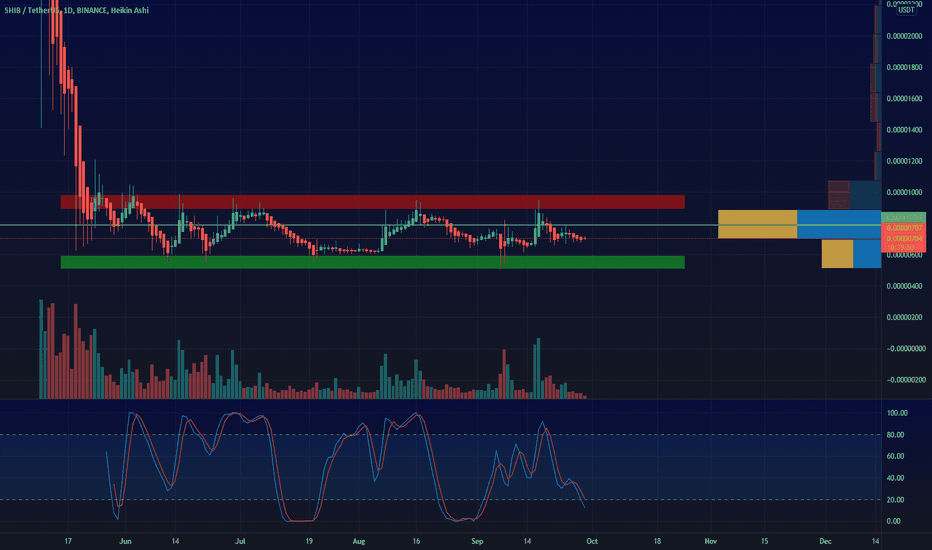
Task: Select the small blue box below price line
Action: pos(867,253)
